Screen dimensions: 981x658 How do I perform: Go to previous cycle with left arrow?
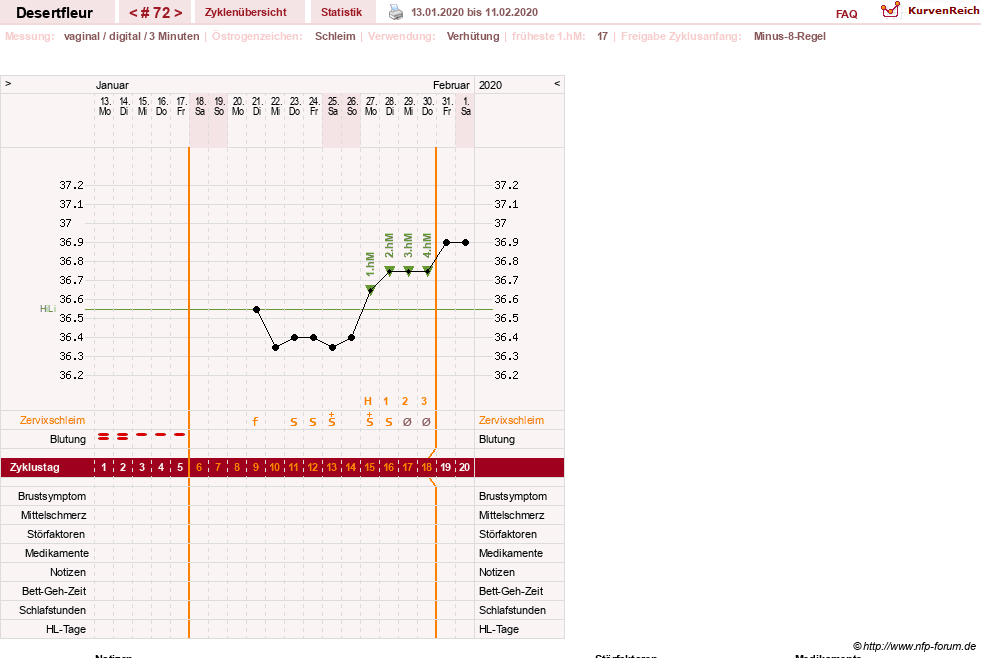coord(133,13)
